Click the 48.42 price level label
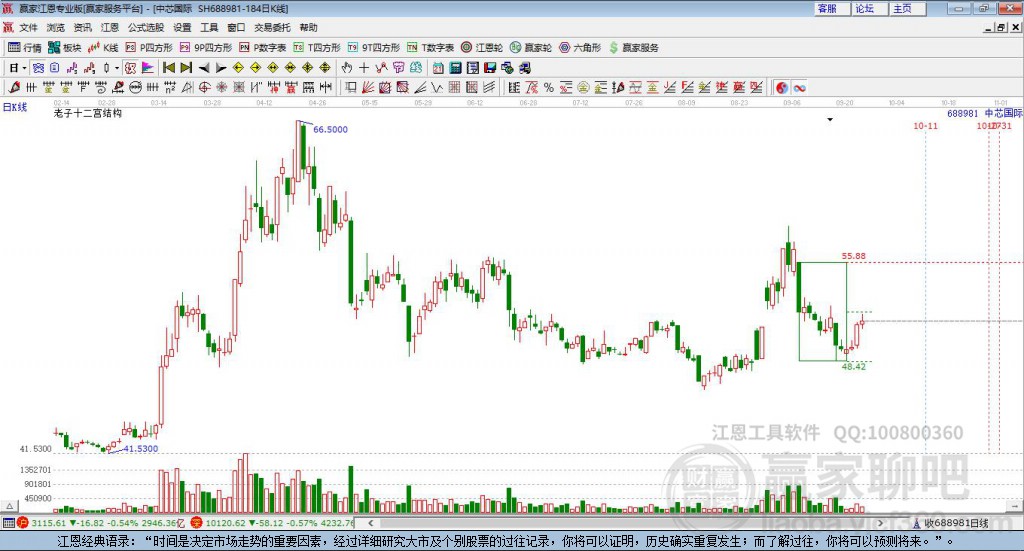1024x551 pixels. pos(854,366)
